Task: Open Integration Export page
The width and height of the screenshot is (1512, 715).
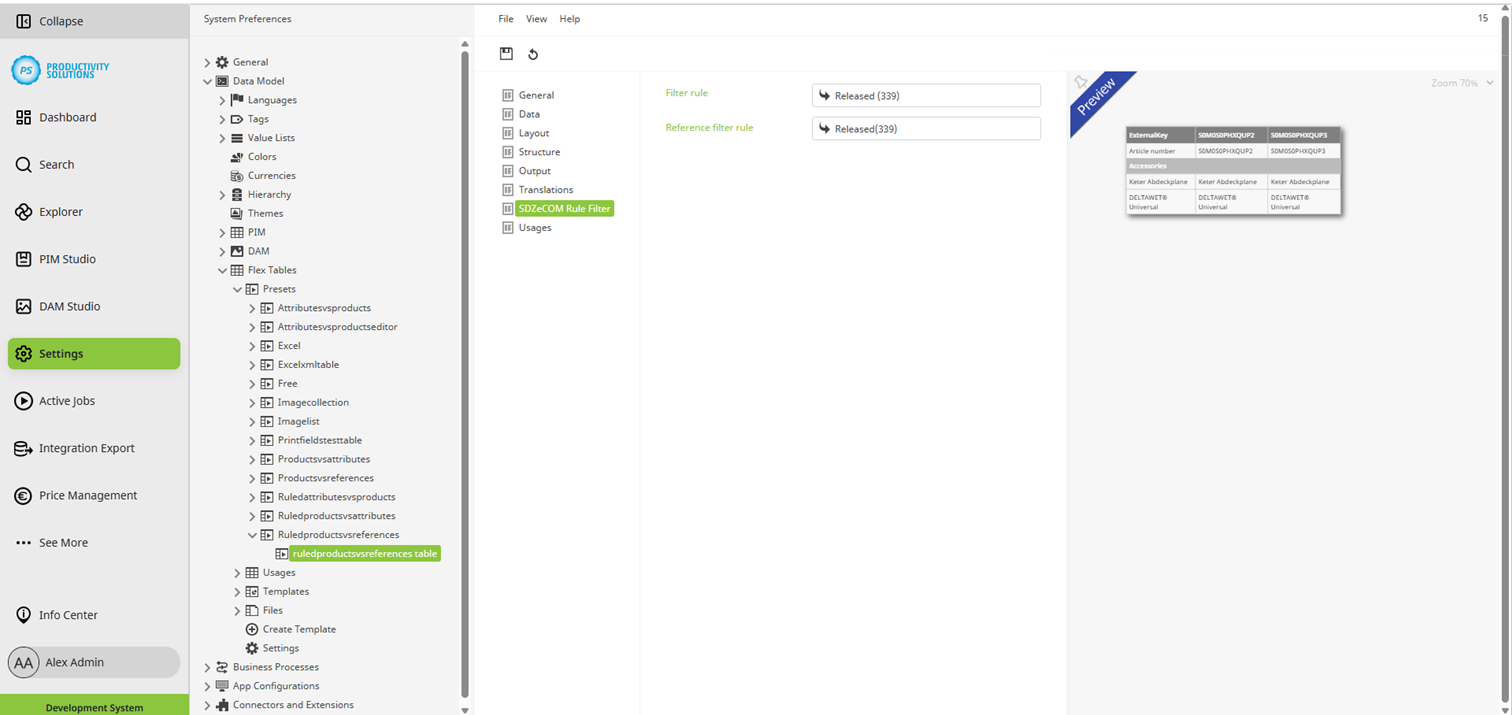Action: click(x=86, y=448)
